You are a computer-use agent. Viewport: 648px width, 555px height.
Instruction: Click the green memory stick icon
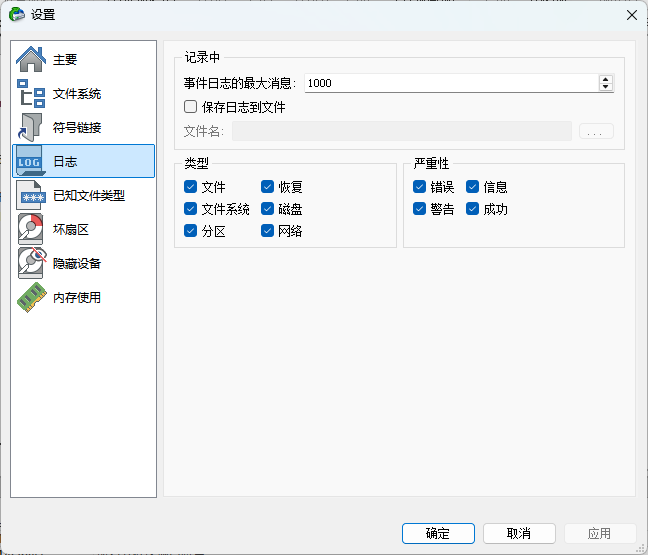(31, 297)
